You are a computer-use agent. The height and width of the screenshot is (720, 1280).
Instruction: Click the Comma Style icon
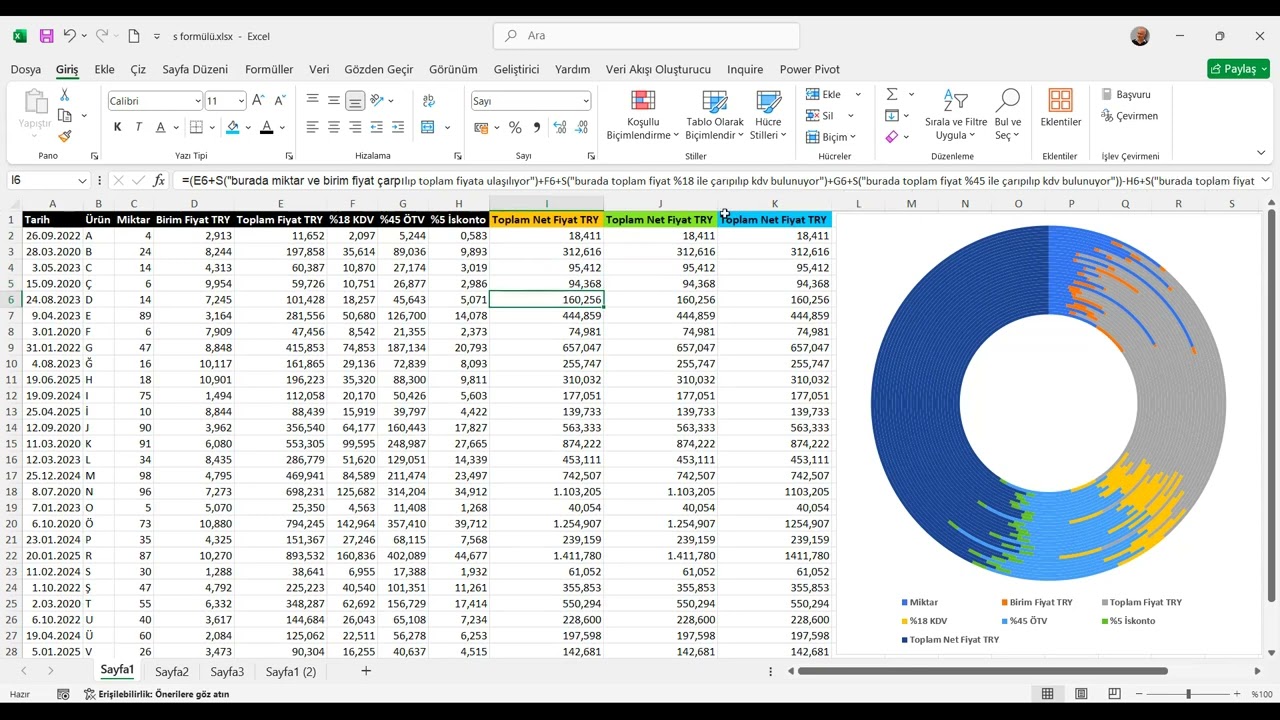[537, 127]
